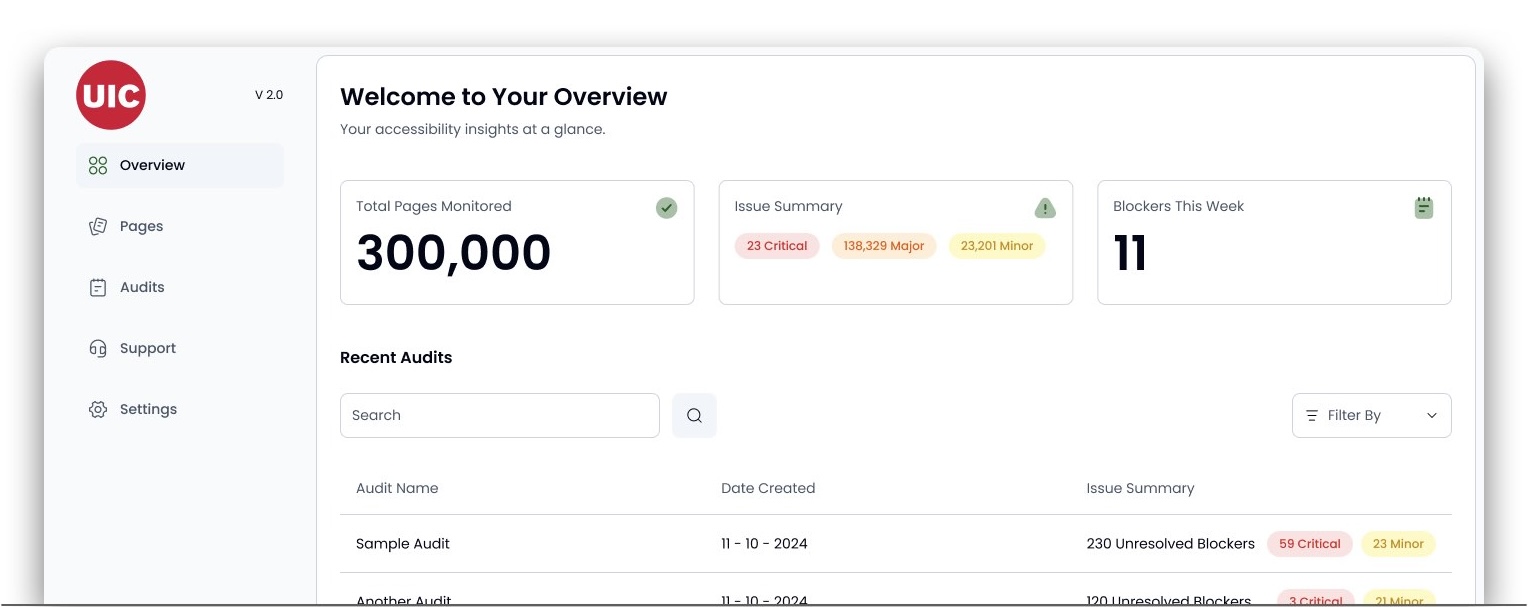
Task: Open the Audits menu item
Action: (x=180, y=288)
